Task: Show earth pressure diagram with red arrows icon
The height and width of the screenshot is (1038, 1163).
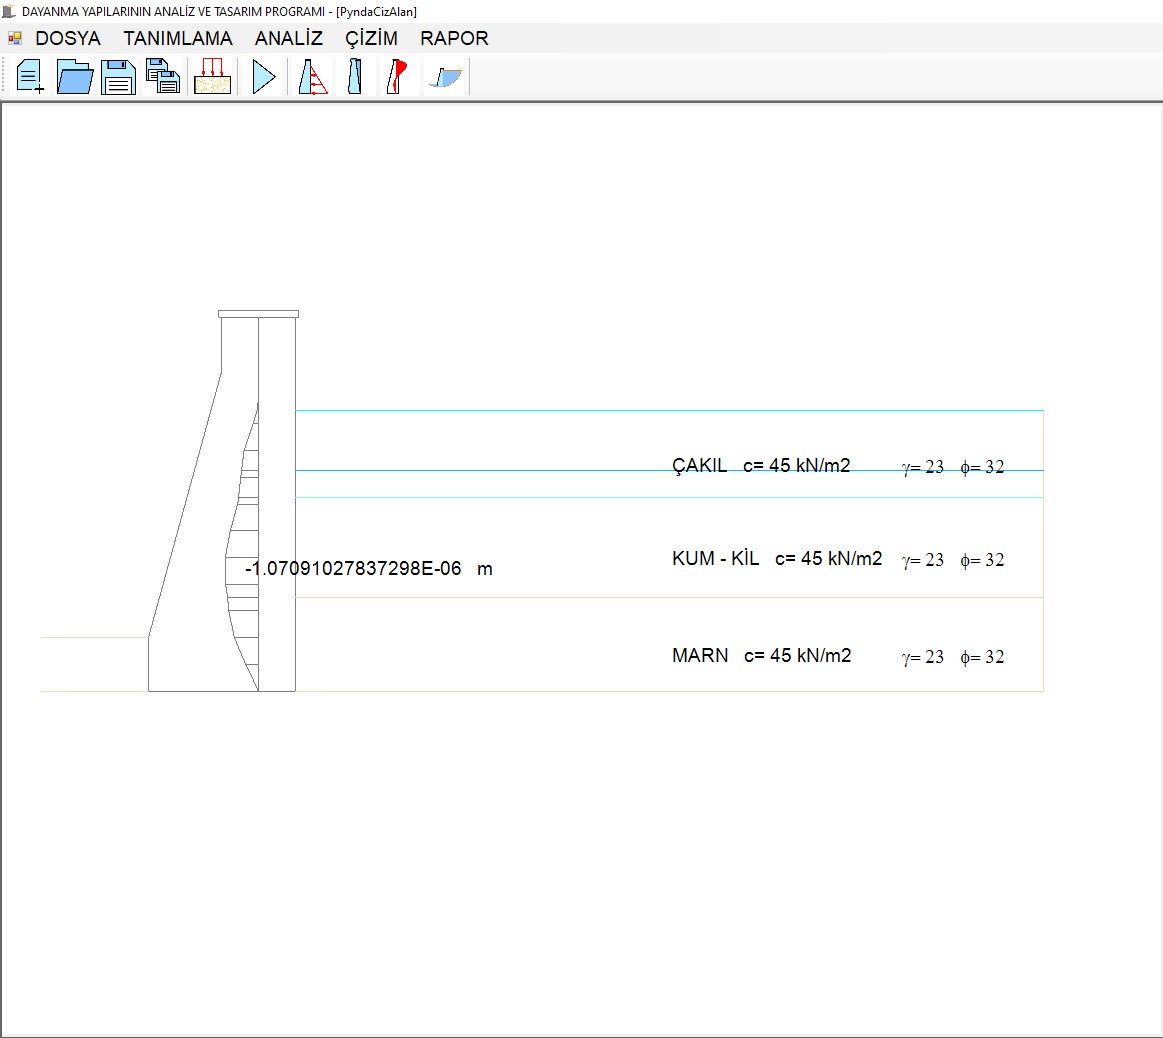Action: [x=314, y=77]
